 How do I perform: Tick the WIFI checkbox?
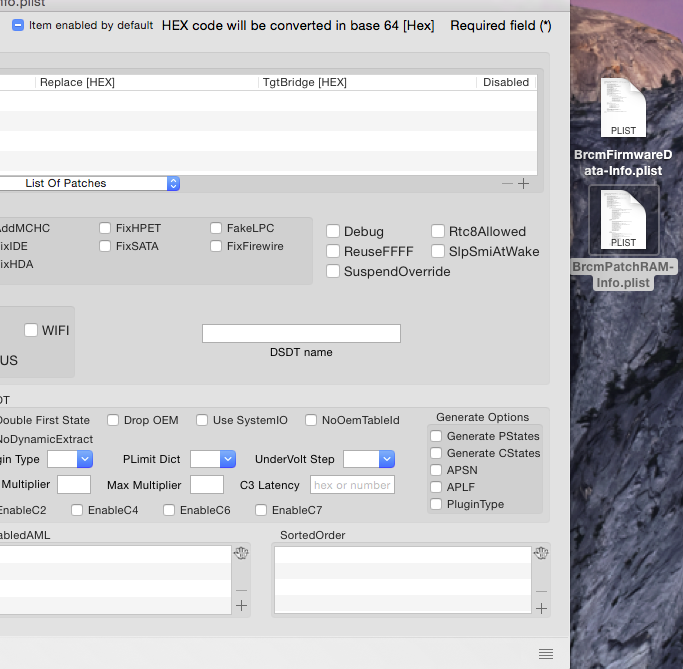coord(31,330)
